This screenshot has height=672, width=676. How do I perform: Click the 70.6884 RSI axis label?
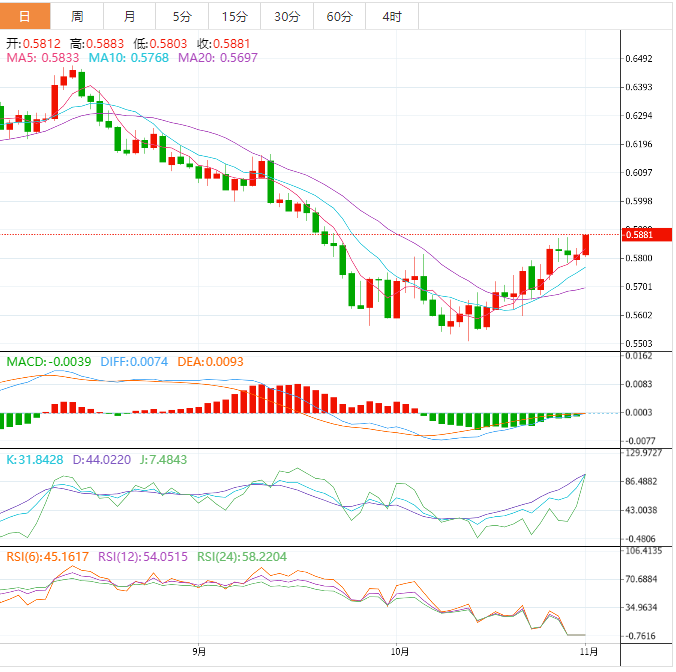pos(642,579)
